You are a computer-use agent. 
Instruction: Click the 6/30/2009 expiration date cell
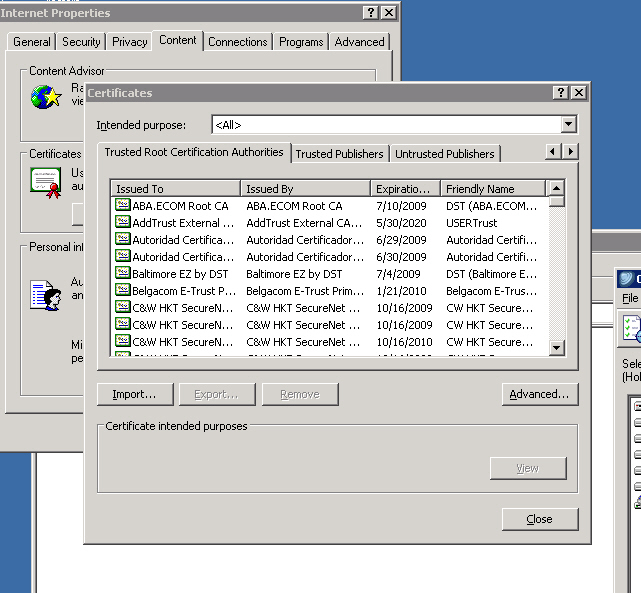tap(401, 257)
